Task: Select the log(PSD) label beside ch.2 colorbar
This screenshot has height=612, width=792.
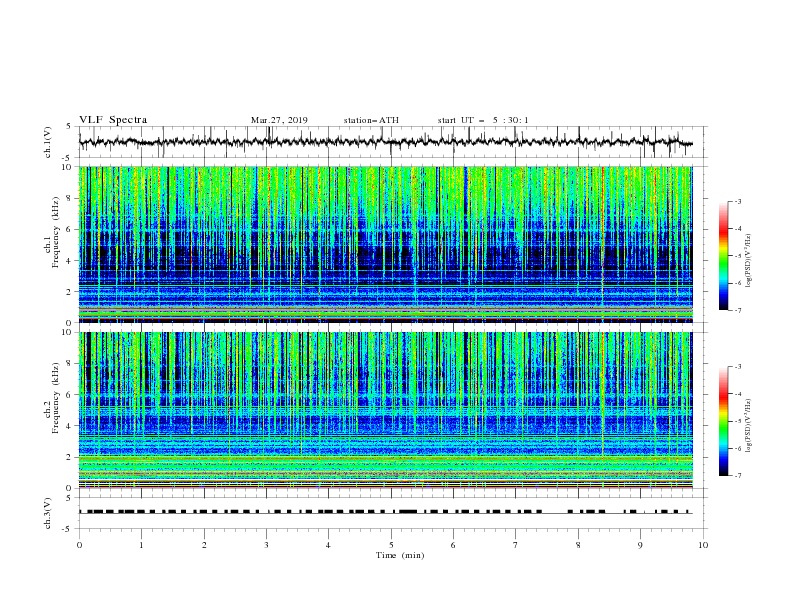Action: [749, 426]
